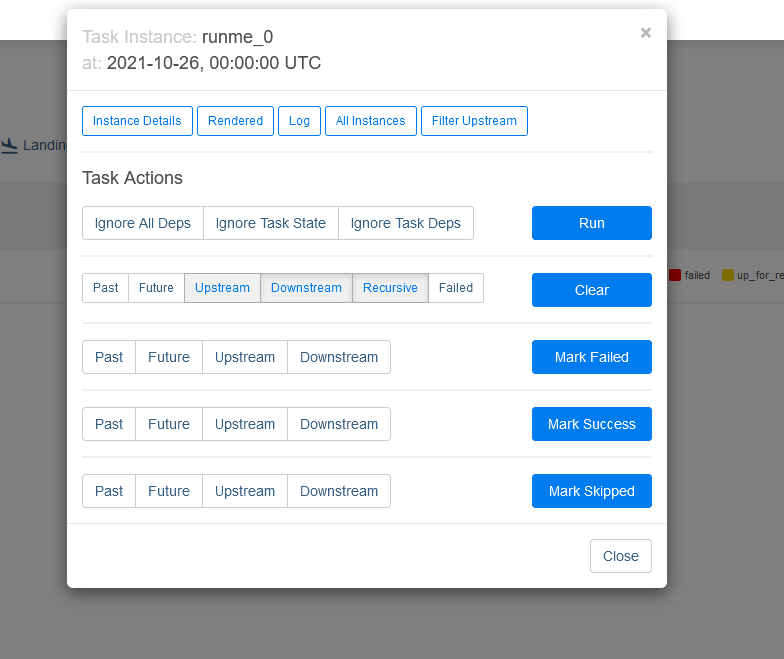Click the Close button in the footer
The width and height of the screenshot is (784, 659).
pos(620,556)
